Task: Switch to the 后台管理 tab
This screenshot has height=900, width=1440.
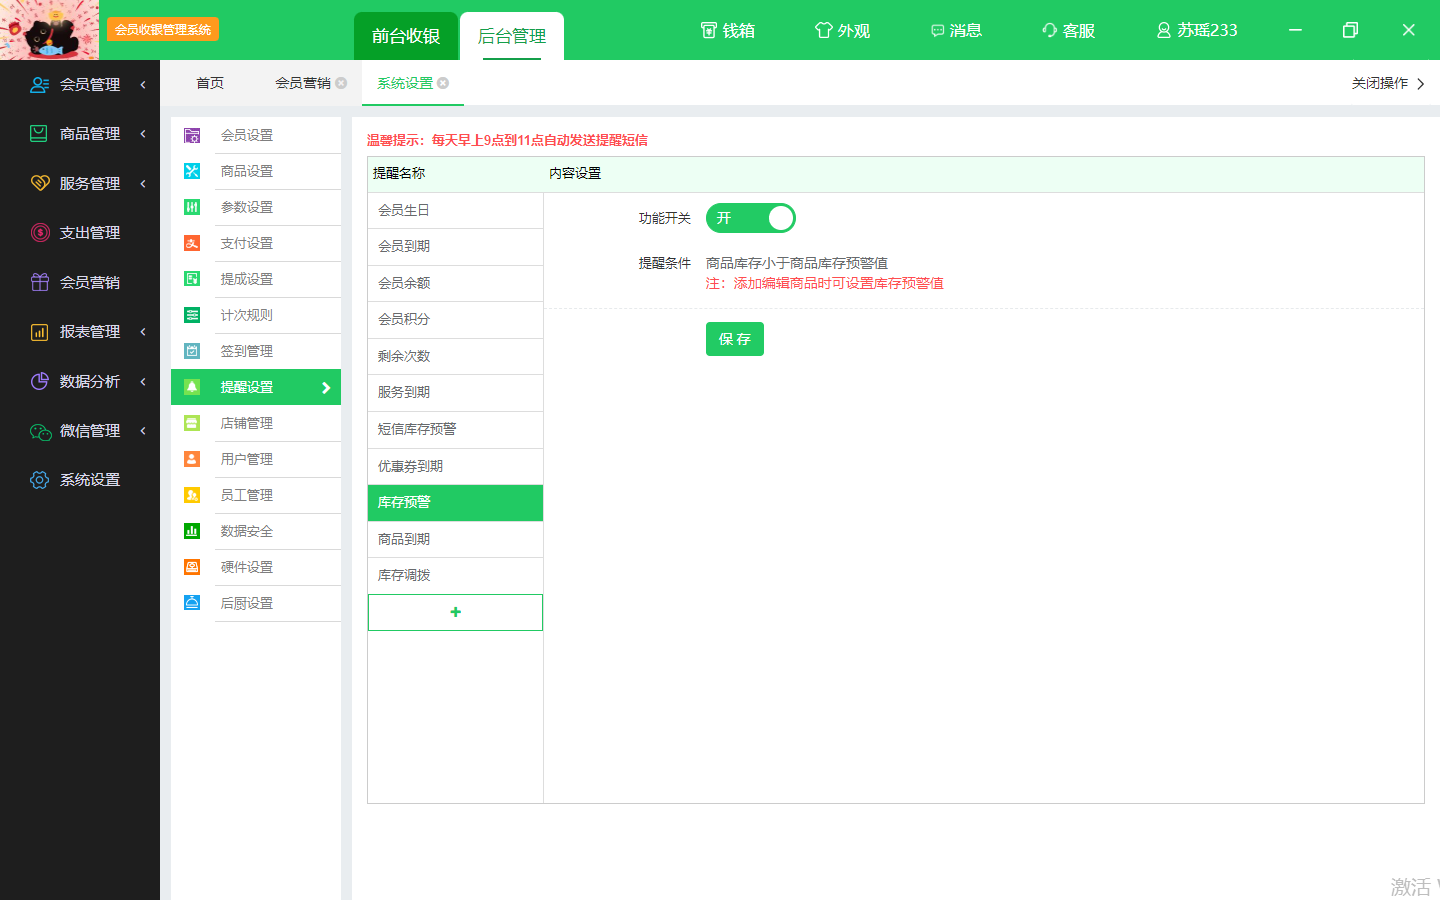Action: 512,36
